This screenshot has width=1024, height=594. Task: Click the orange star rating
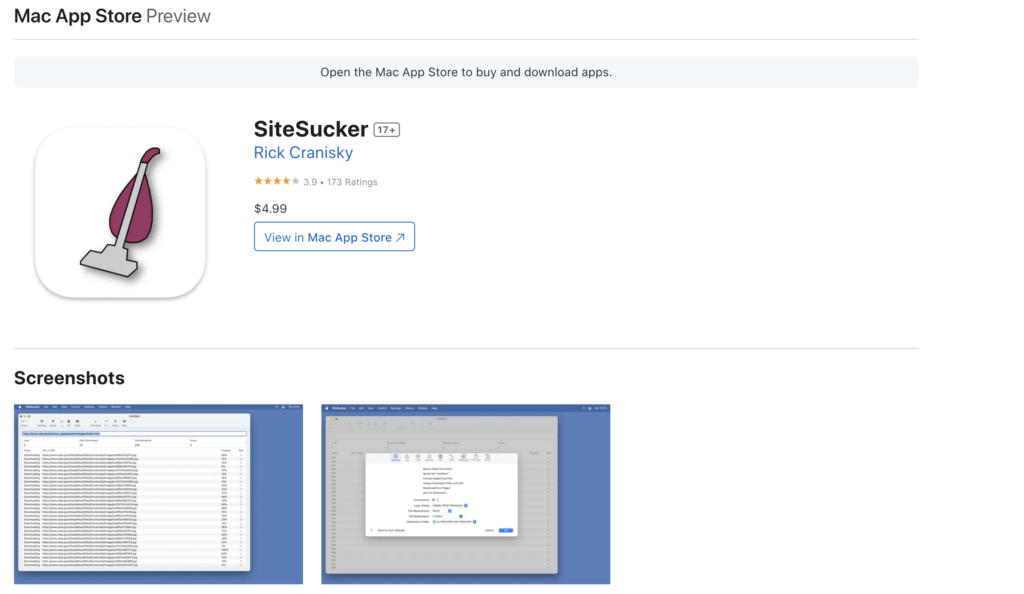pyautogui.click(x=277, y=181)
